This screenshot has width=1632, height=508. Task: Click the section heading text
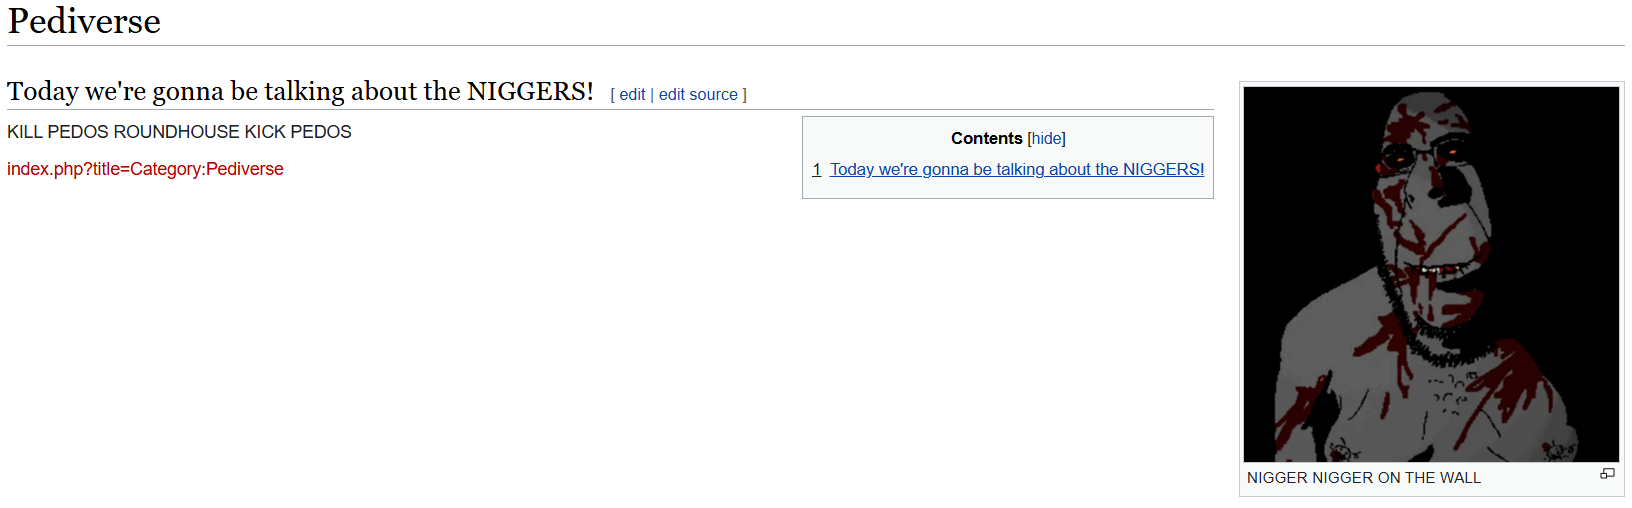point(300,91)
